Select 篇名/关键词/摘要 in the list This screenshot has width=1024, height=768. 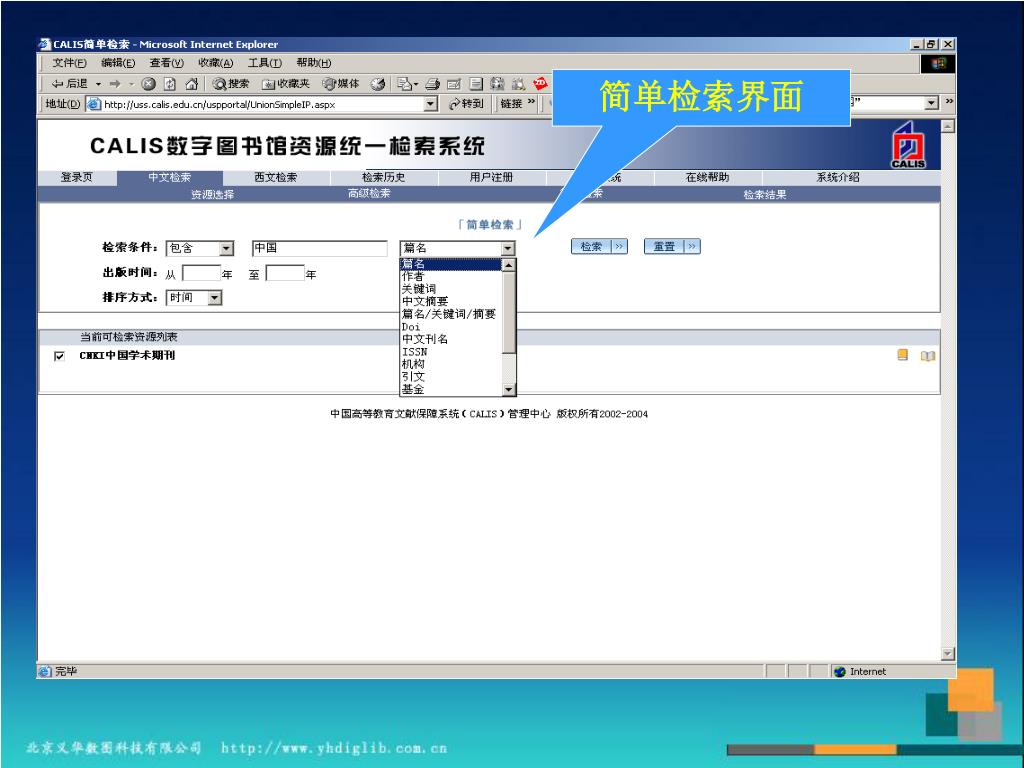point(451,314)
